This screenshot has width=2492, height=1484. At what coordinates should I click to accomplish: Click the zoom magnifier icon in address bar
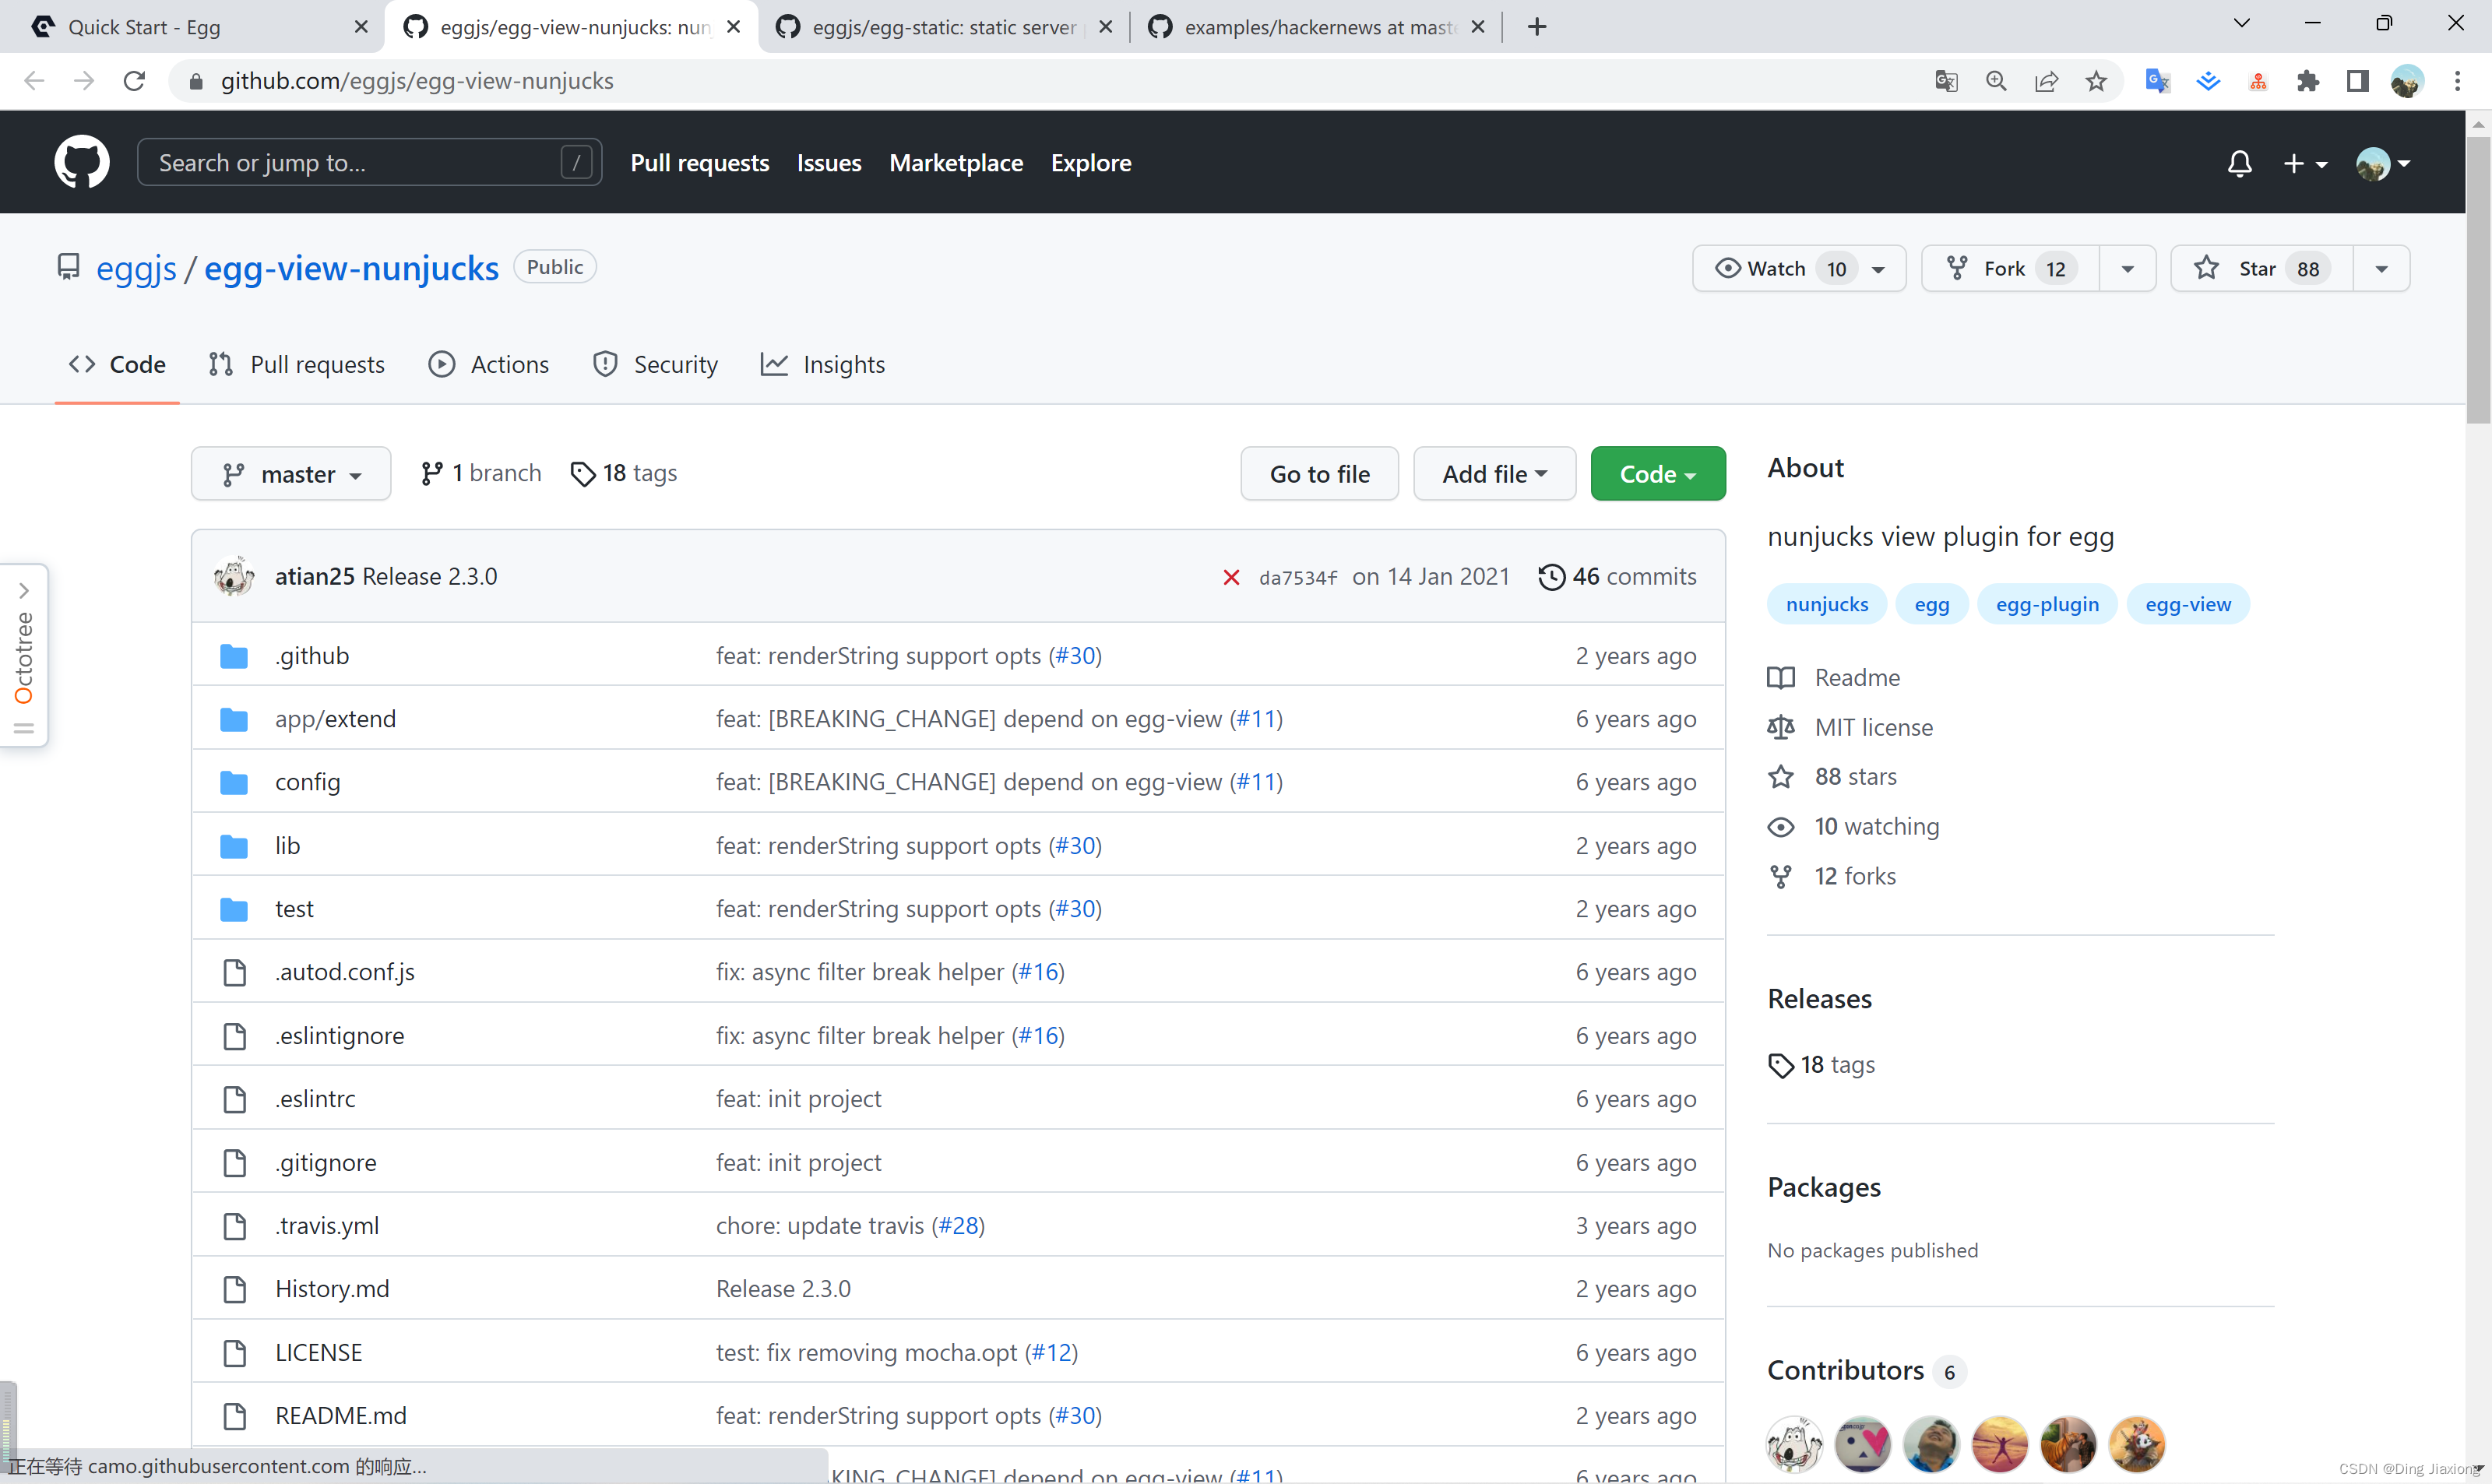(x=1996, y=81)
